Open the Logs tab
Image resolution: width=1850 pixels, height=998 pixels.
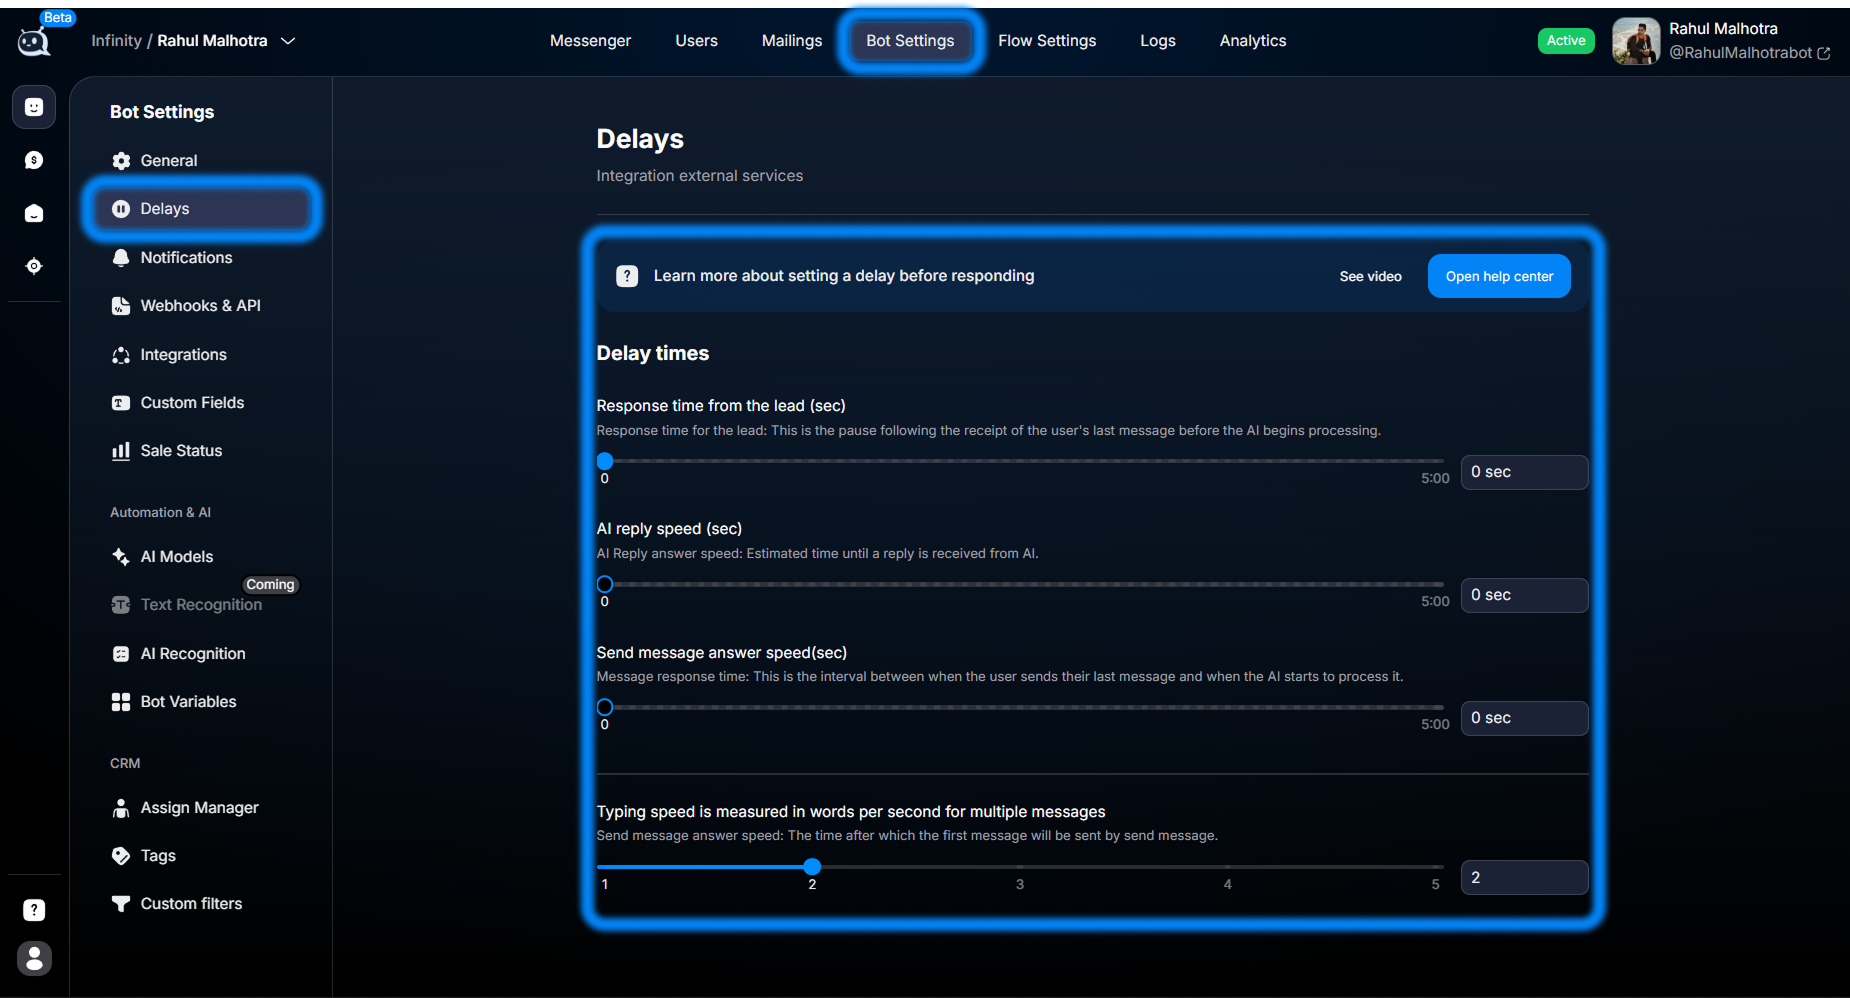tap(1157, 41)
